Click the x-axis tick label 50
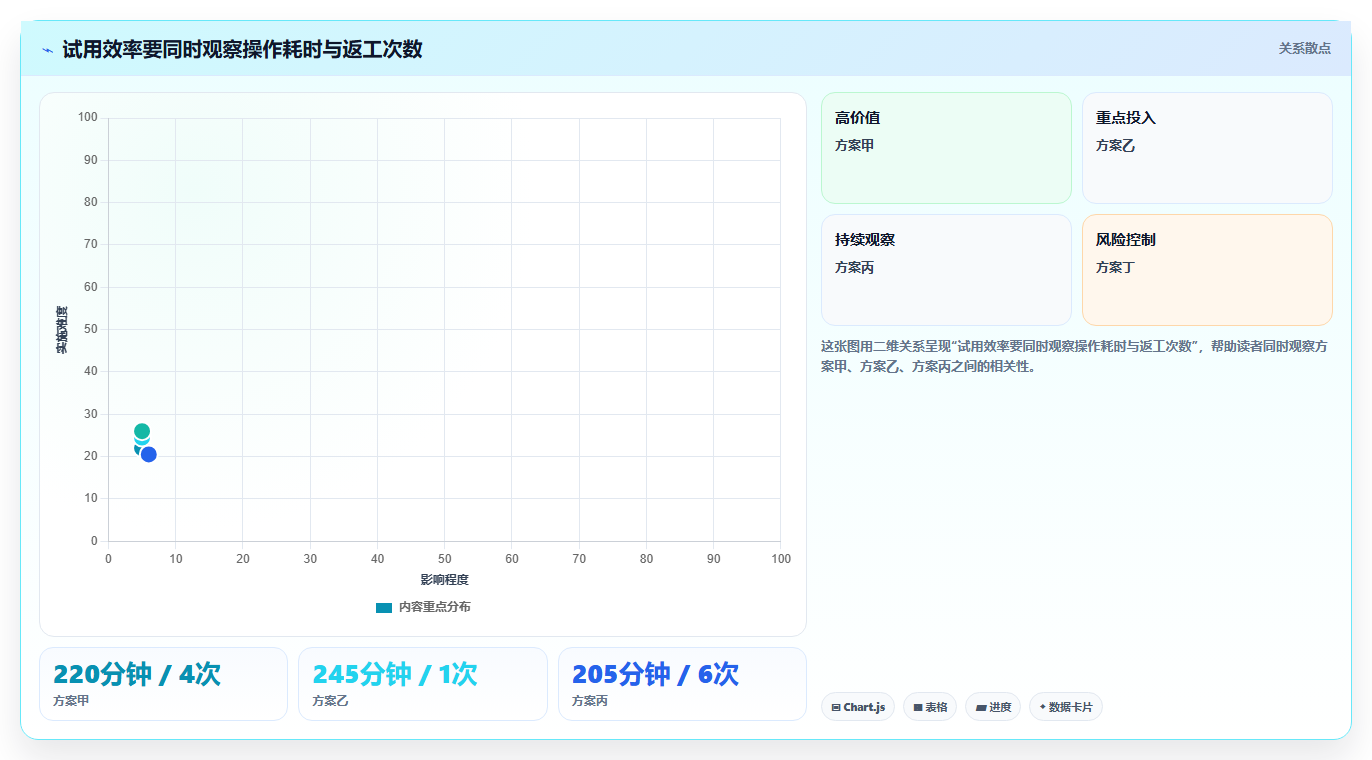The height and width of the screenshot is (760, 1372). tap(444, 558)
